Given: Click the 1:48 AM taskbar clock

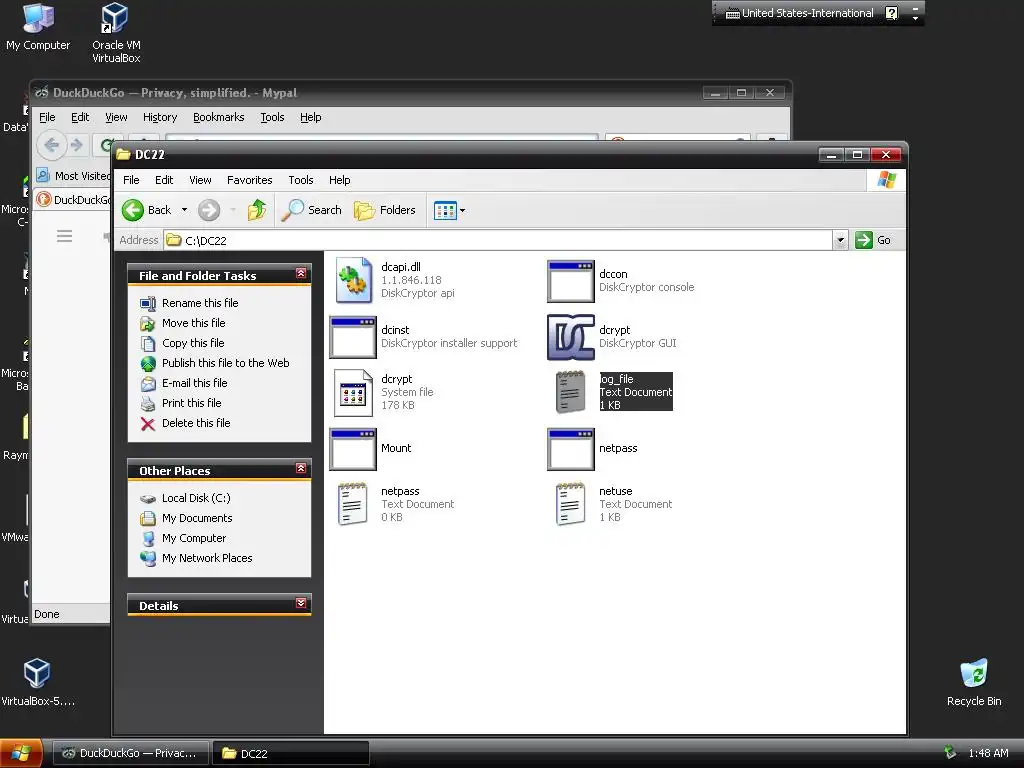Looking at the screenshot, I should pos(988,753).
